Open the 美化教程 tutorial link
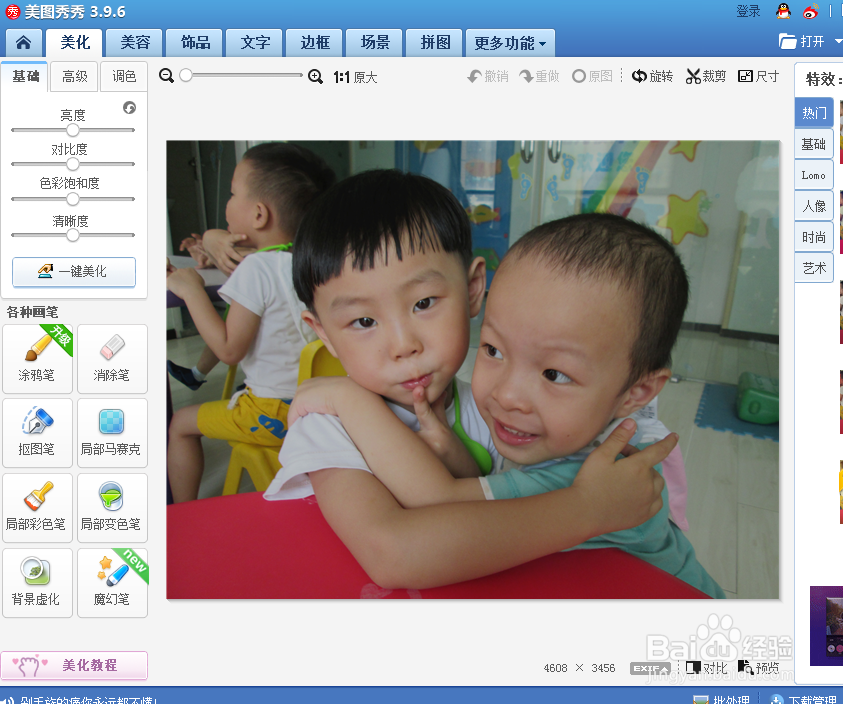 coord(74,665)
